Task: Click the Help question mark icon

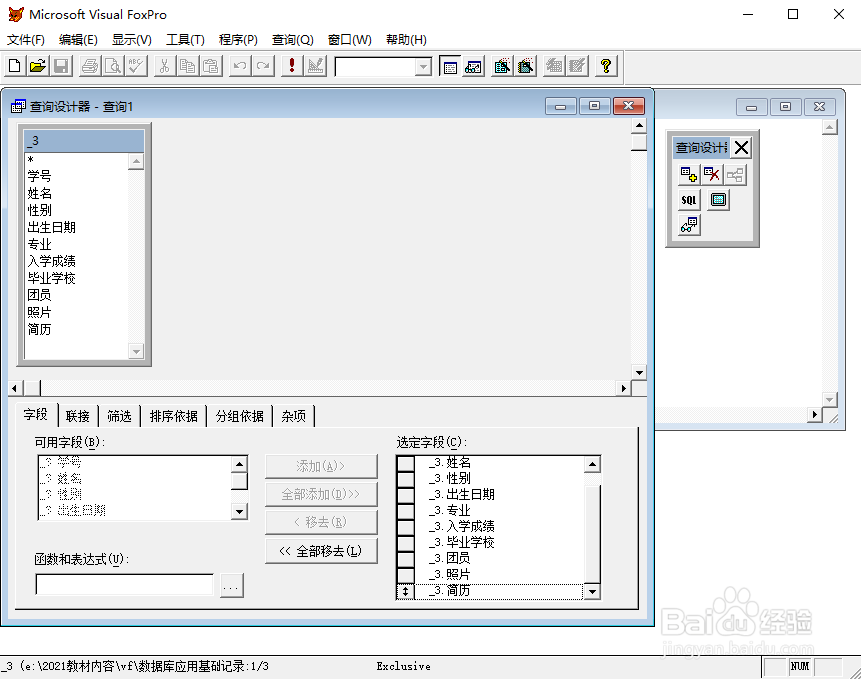Action: [606, 66]
